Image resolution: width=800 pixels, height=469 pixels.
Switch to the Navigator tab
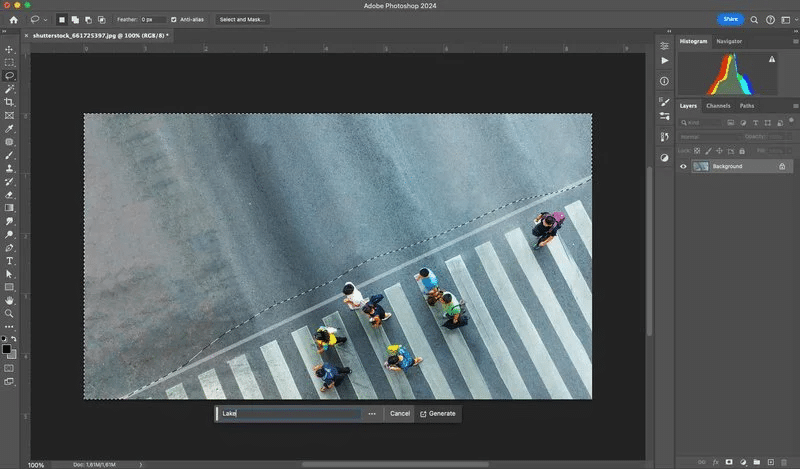pos(729,41)
